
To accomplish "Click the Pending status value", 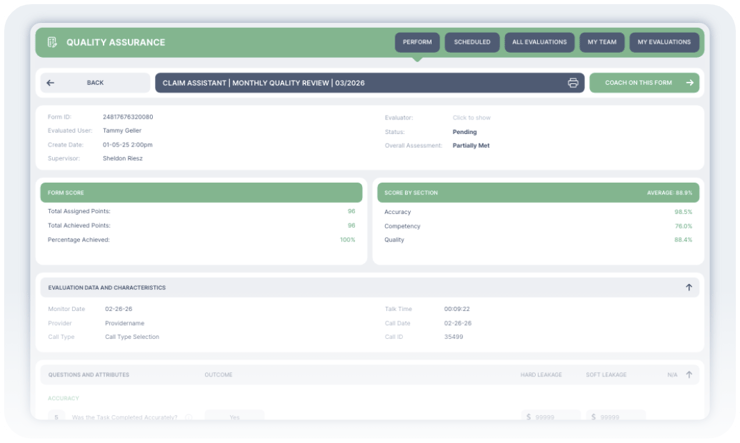I will 464,132.
